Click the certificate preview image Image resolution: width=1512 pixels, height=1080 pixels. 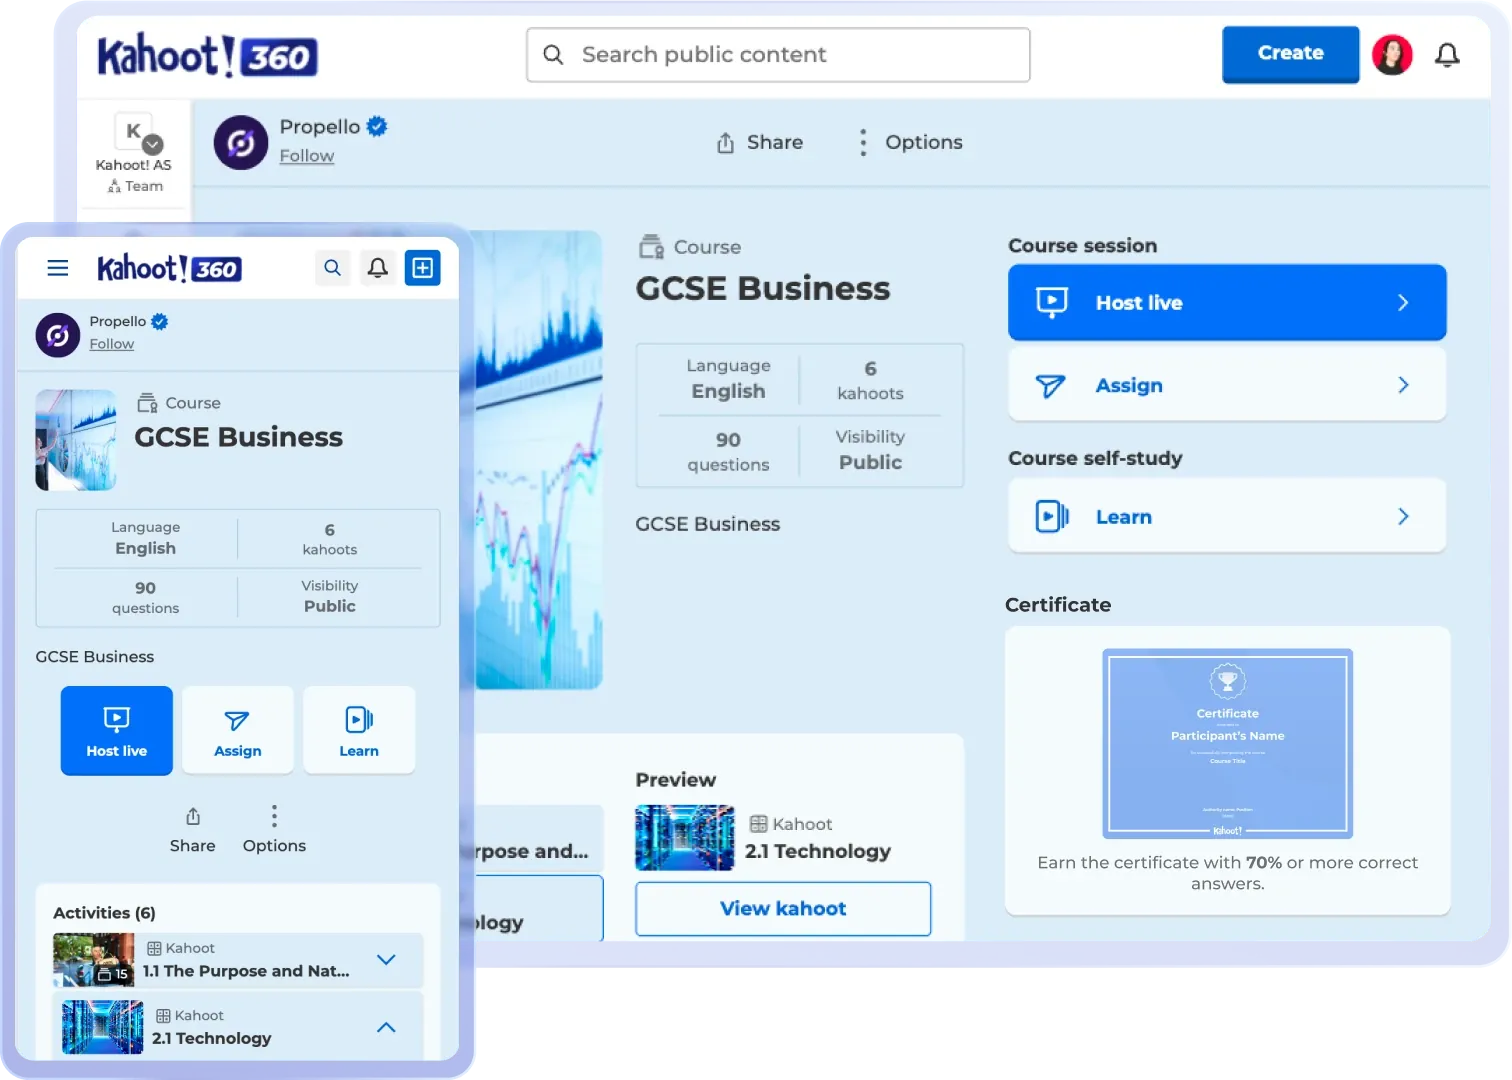(1227, 743)
